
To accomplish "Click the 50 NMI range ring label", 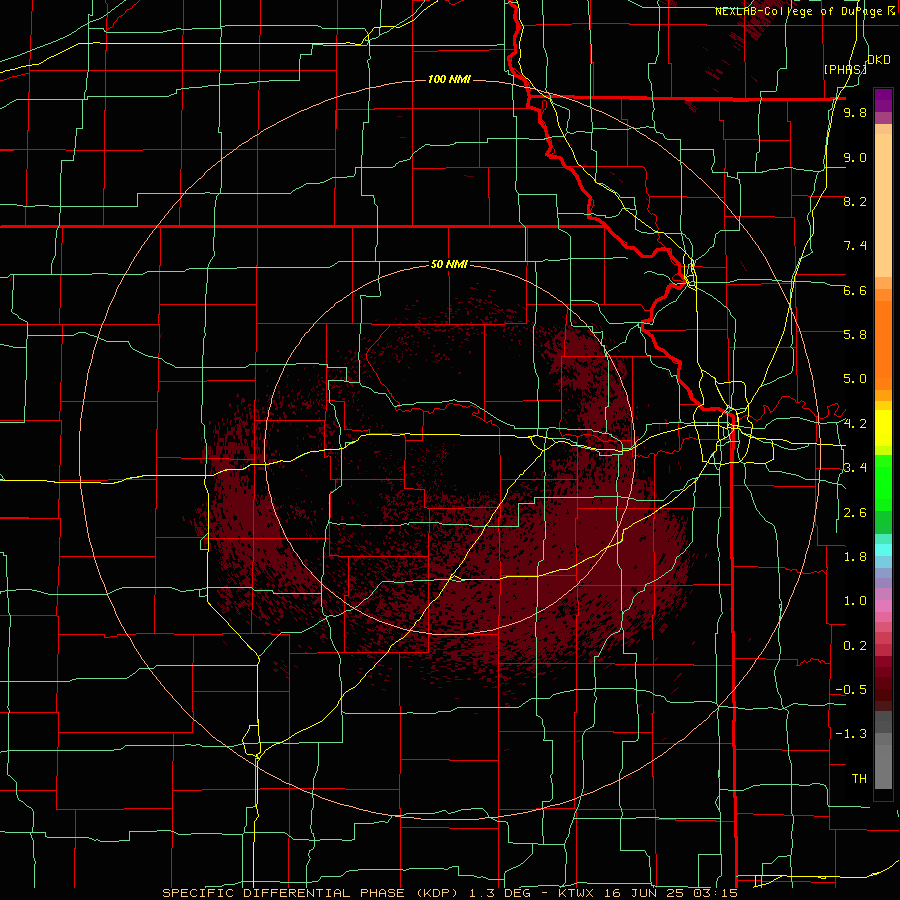I will click(x=449, y=264).
